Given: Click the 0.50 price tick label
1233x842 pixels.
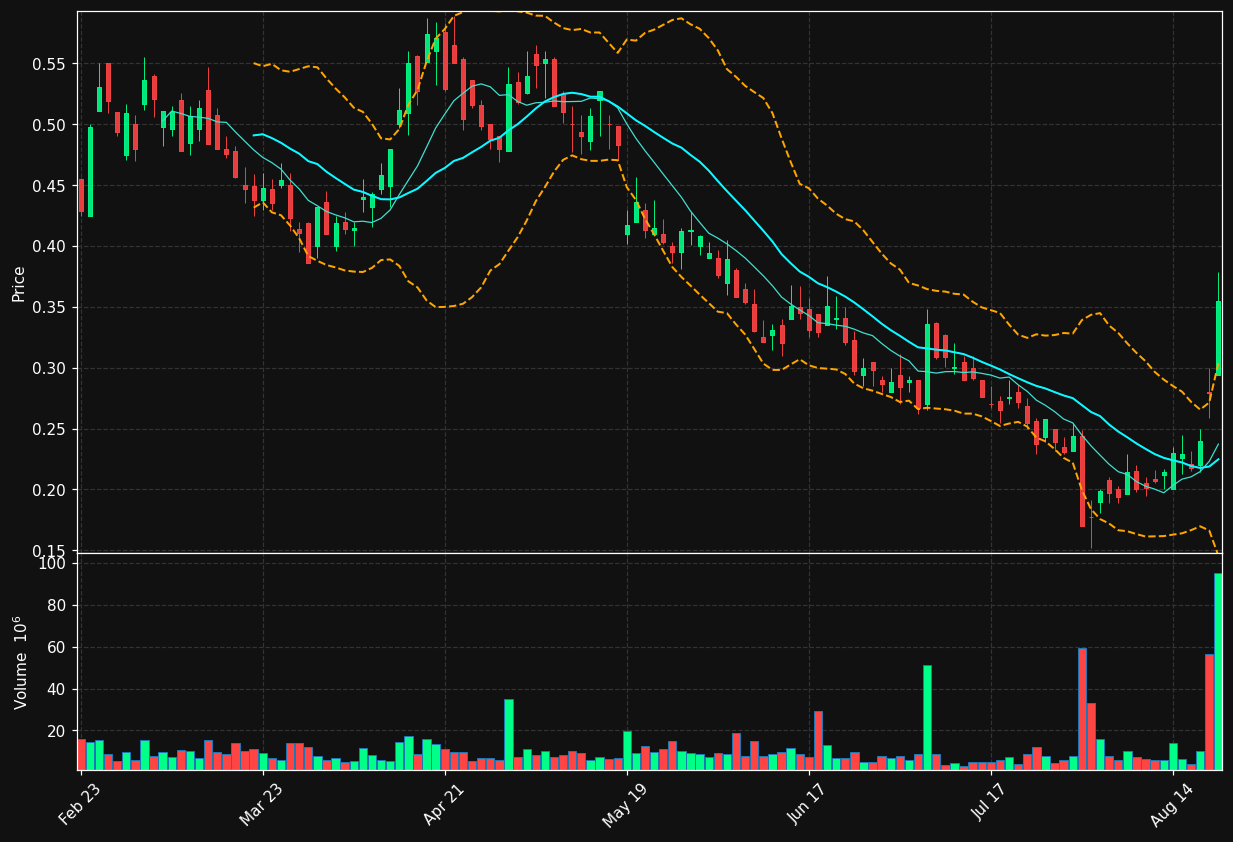Looking at the screenshot, I should click(x=48, y=125).
